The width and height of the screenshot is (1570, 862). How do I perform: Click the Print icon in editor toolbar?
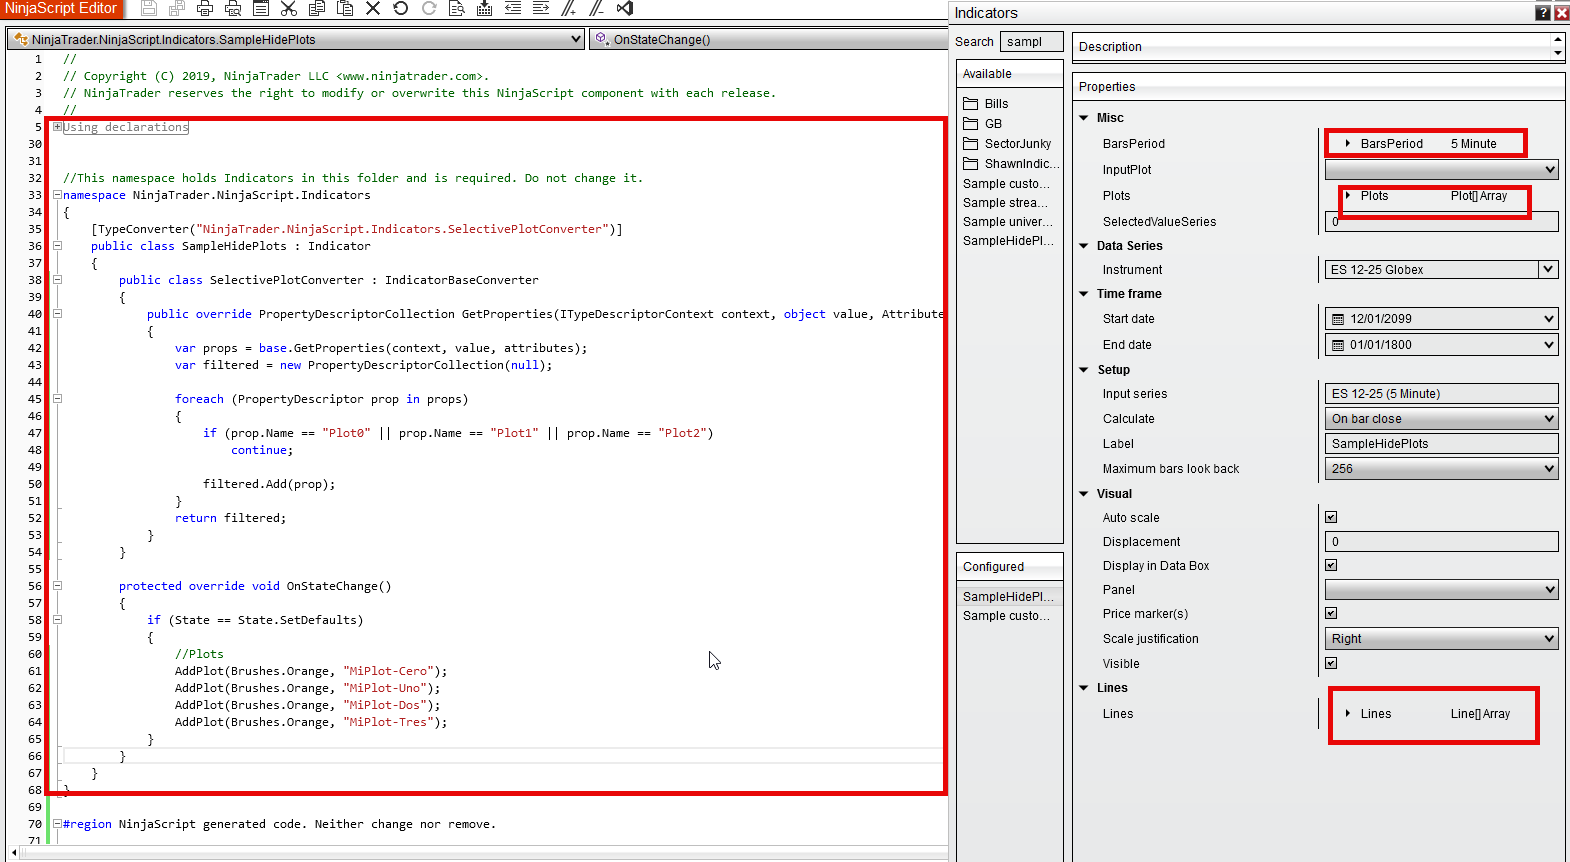pos(205,9)
